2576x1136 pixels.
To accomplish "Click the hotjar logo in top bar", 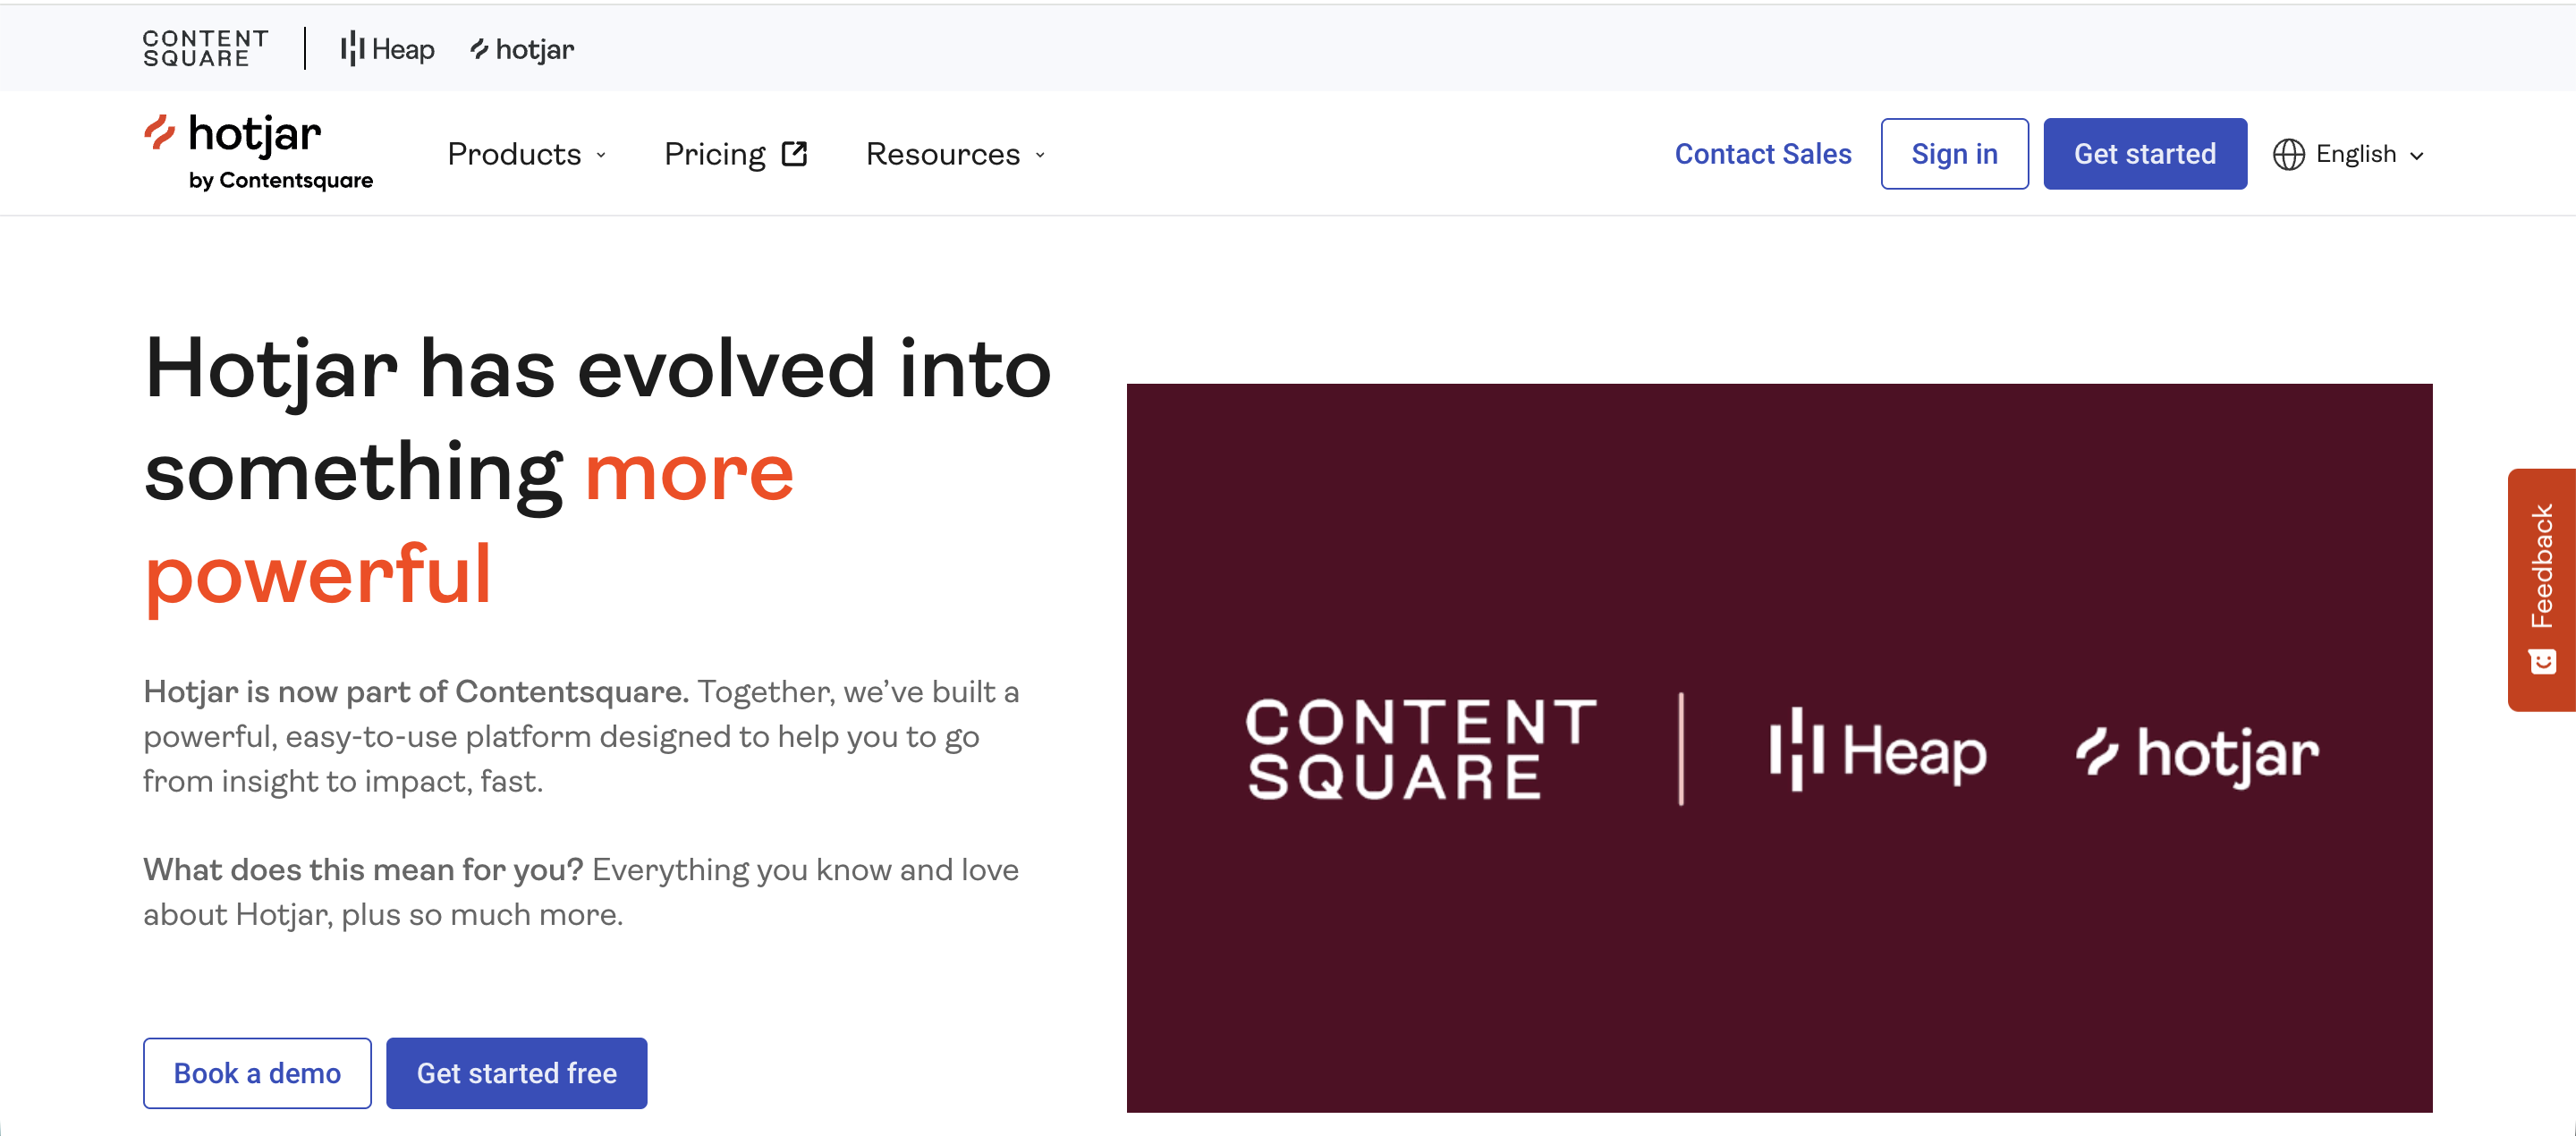I will [x=522, y=49].
